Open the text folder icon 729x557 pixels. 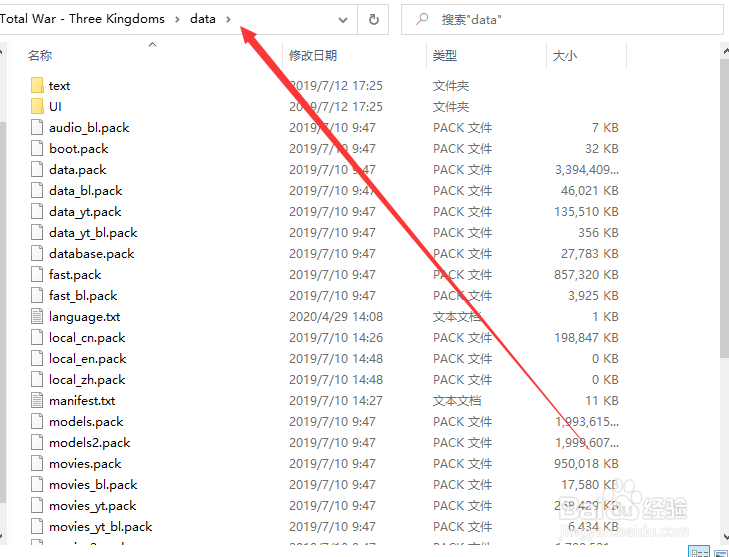click(37, 86)
